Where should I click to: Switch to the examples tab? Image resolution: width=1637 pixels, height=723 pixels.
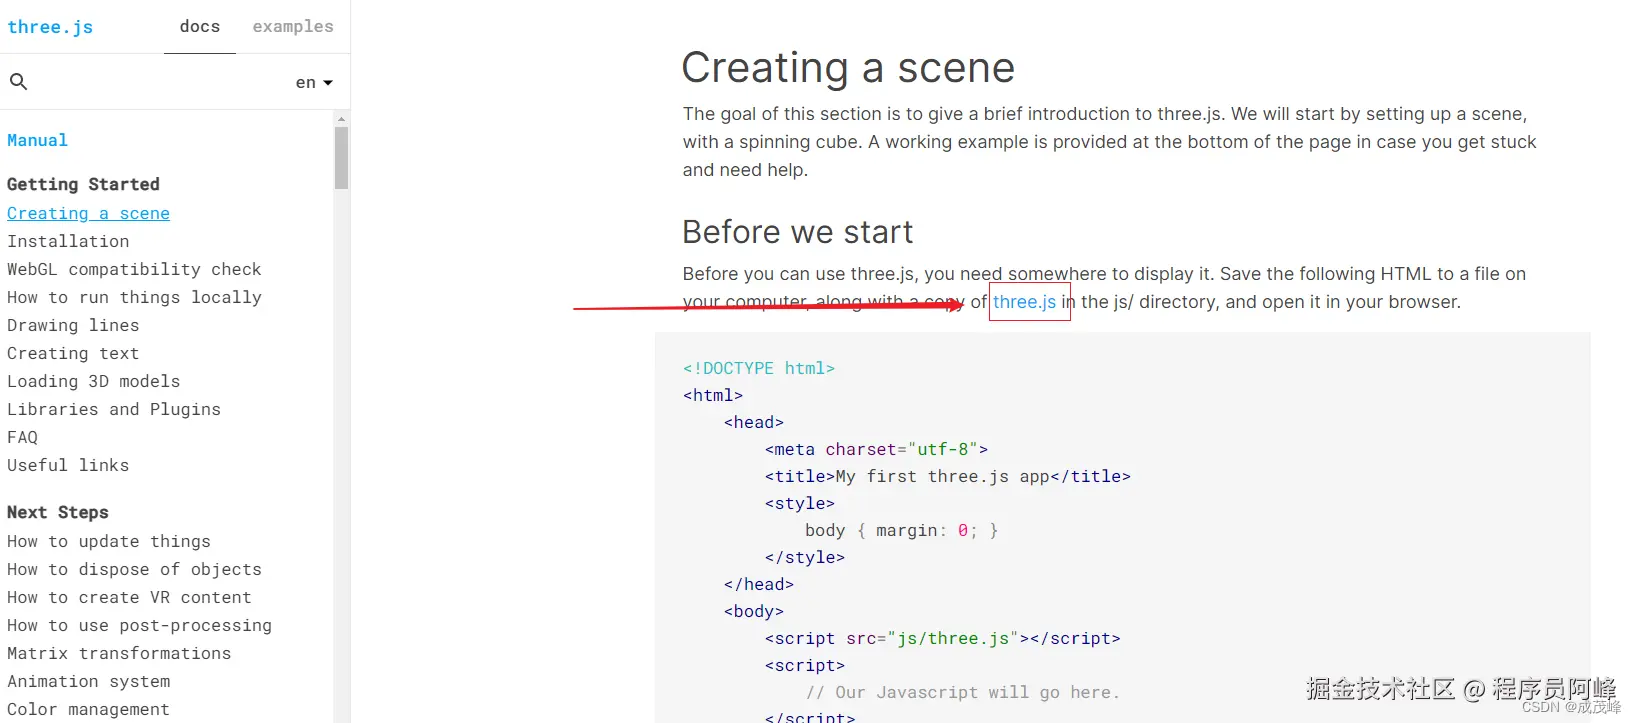[x=293, y=27]
